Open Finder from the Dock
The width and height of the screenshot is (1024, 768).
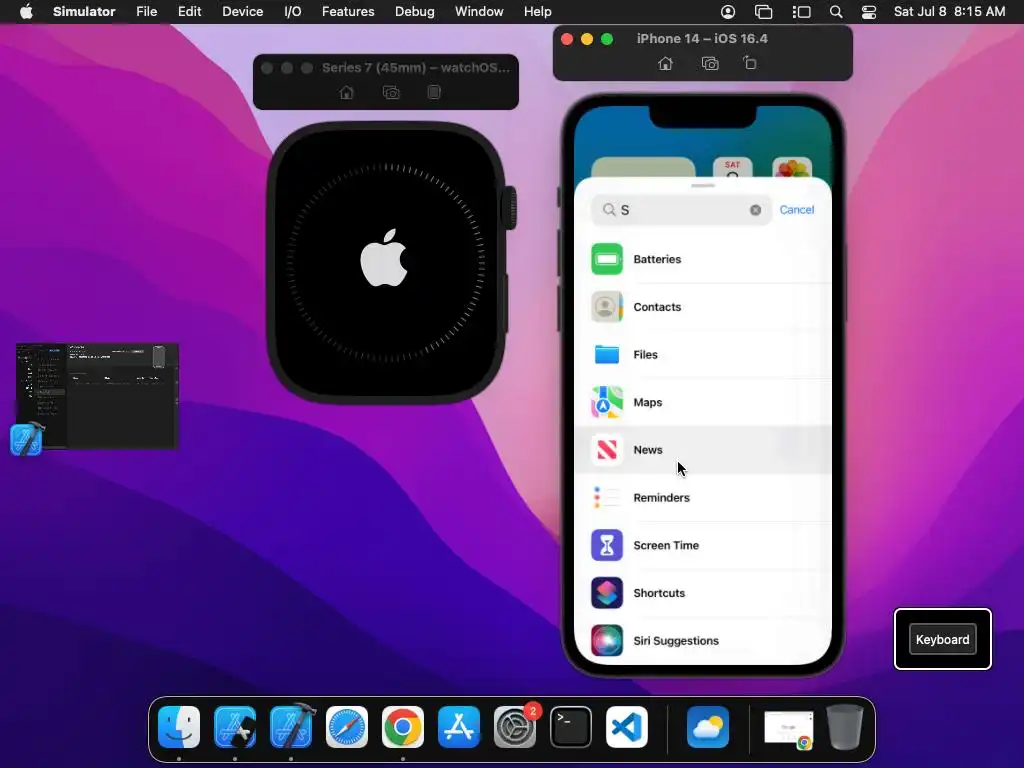pos(179,727)
